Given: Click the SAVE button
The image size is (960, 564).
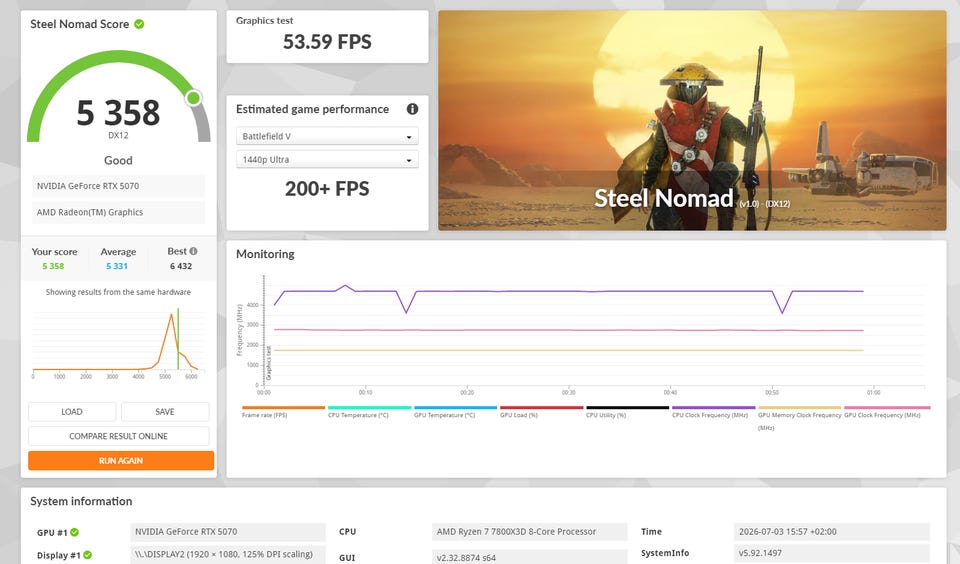Looking at the screenshot, I should [x=165, y=412].
